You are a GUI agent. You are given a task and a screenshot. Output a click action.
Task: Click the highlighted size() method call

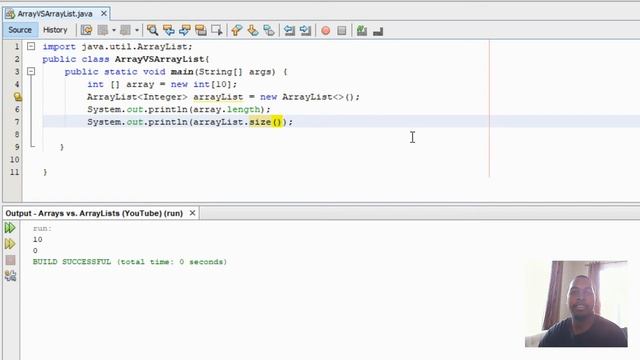click(x=265, y=122)
